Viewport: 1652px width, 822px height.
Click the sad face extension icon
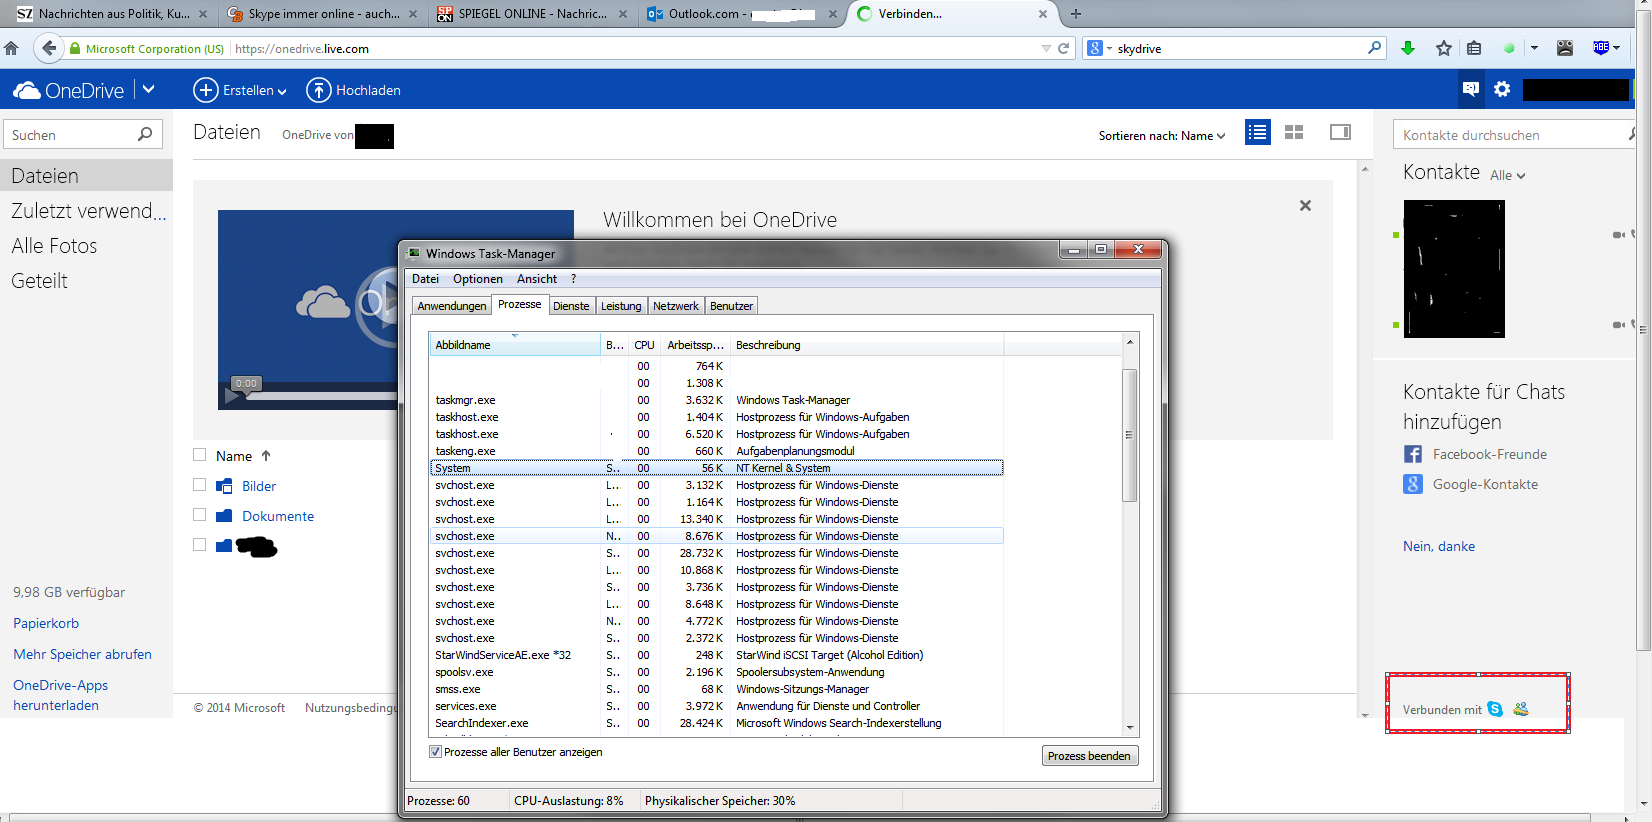pos(1565,48)
